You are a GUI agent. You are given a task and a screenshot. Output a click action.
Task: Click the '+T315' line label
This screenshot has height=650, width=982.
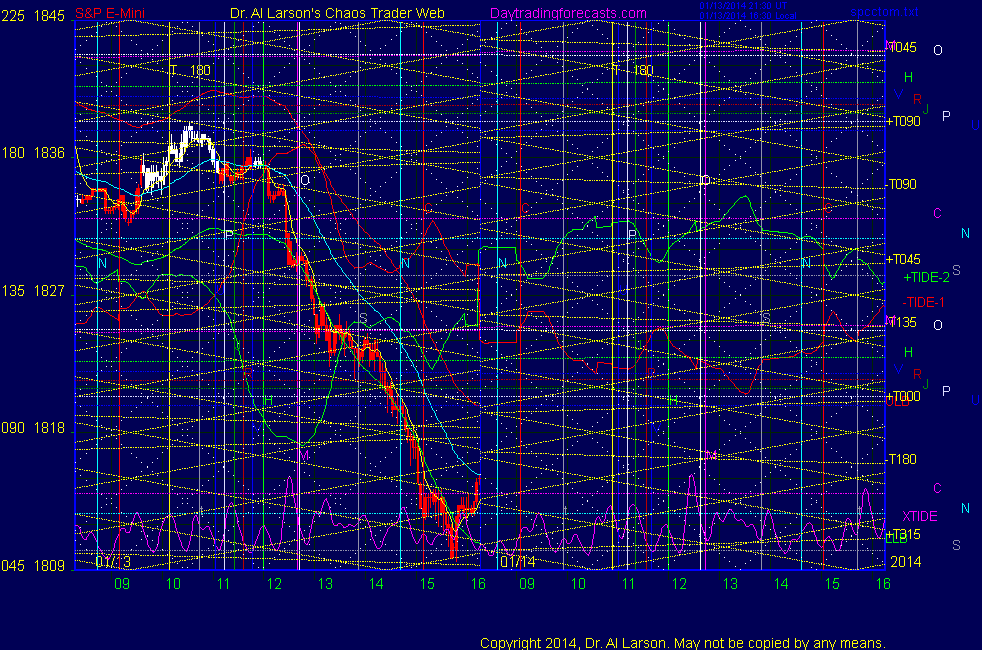[x=903, y=534]
